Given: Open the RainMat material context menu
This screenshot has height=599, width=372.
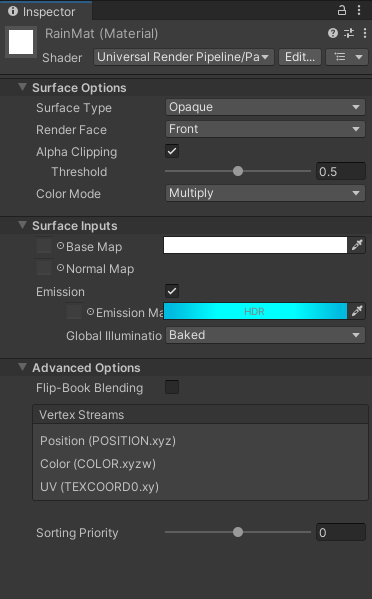Looking at the screenshot, I should pos(365,33).
